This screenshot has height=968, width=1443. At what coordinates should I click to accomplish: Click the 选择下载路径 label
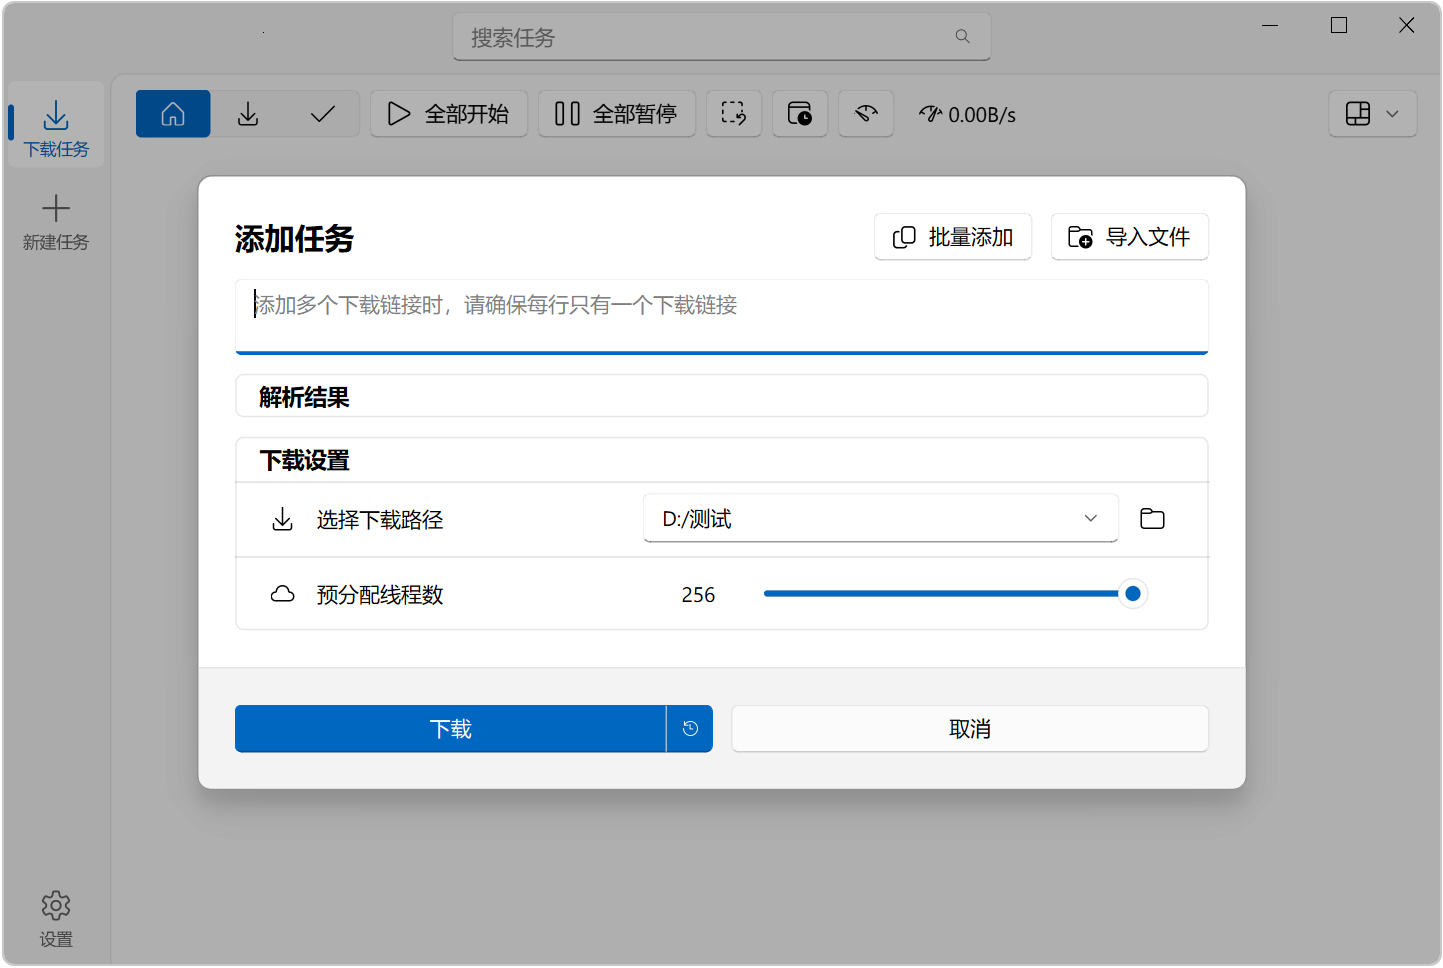(x=380, y=520)
